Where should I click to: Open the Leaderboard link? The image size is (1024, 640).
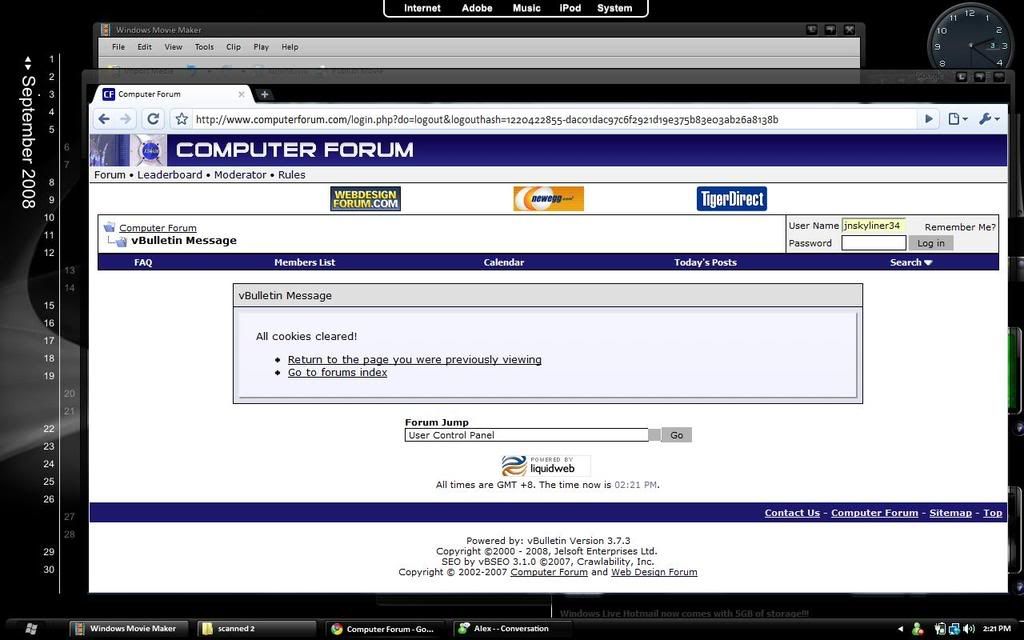click(x=170, y=174)
